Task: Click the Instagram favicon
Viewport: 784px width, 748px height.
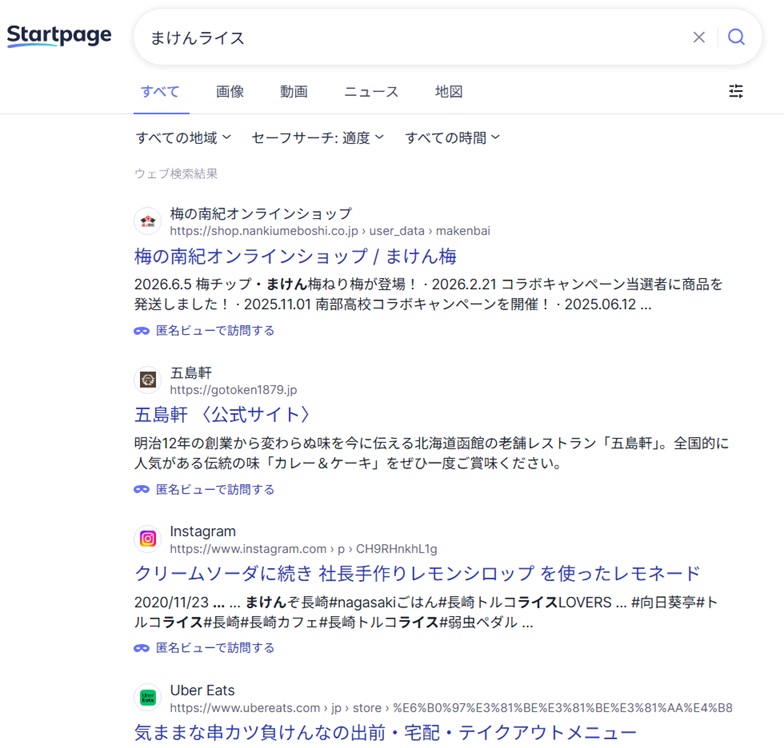Action: pos(148,538)
